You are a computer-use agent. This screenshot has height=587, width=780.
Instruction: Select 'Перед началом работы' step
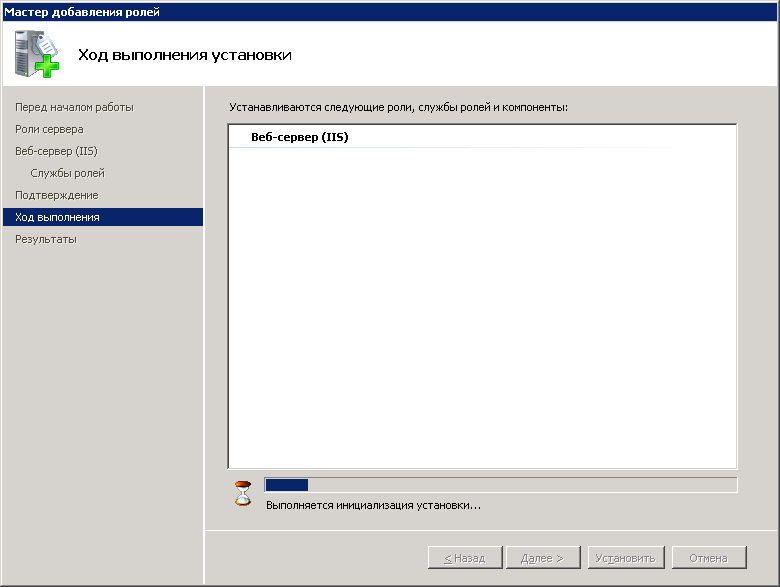(74, 107)
